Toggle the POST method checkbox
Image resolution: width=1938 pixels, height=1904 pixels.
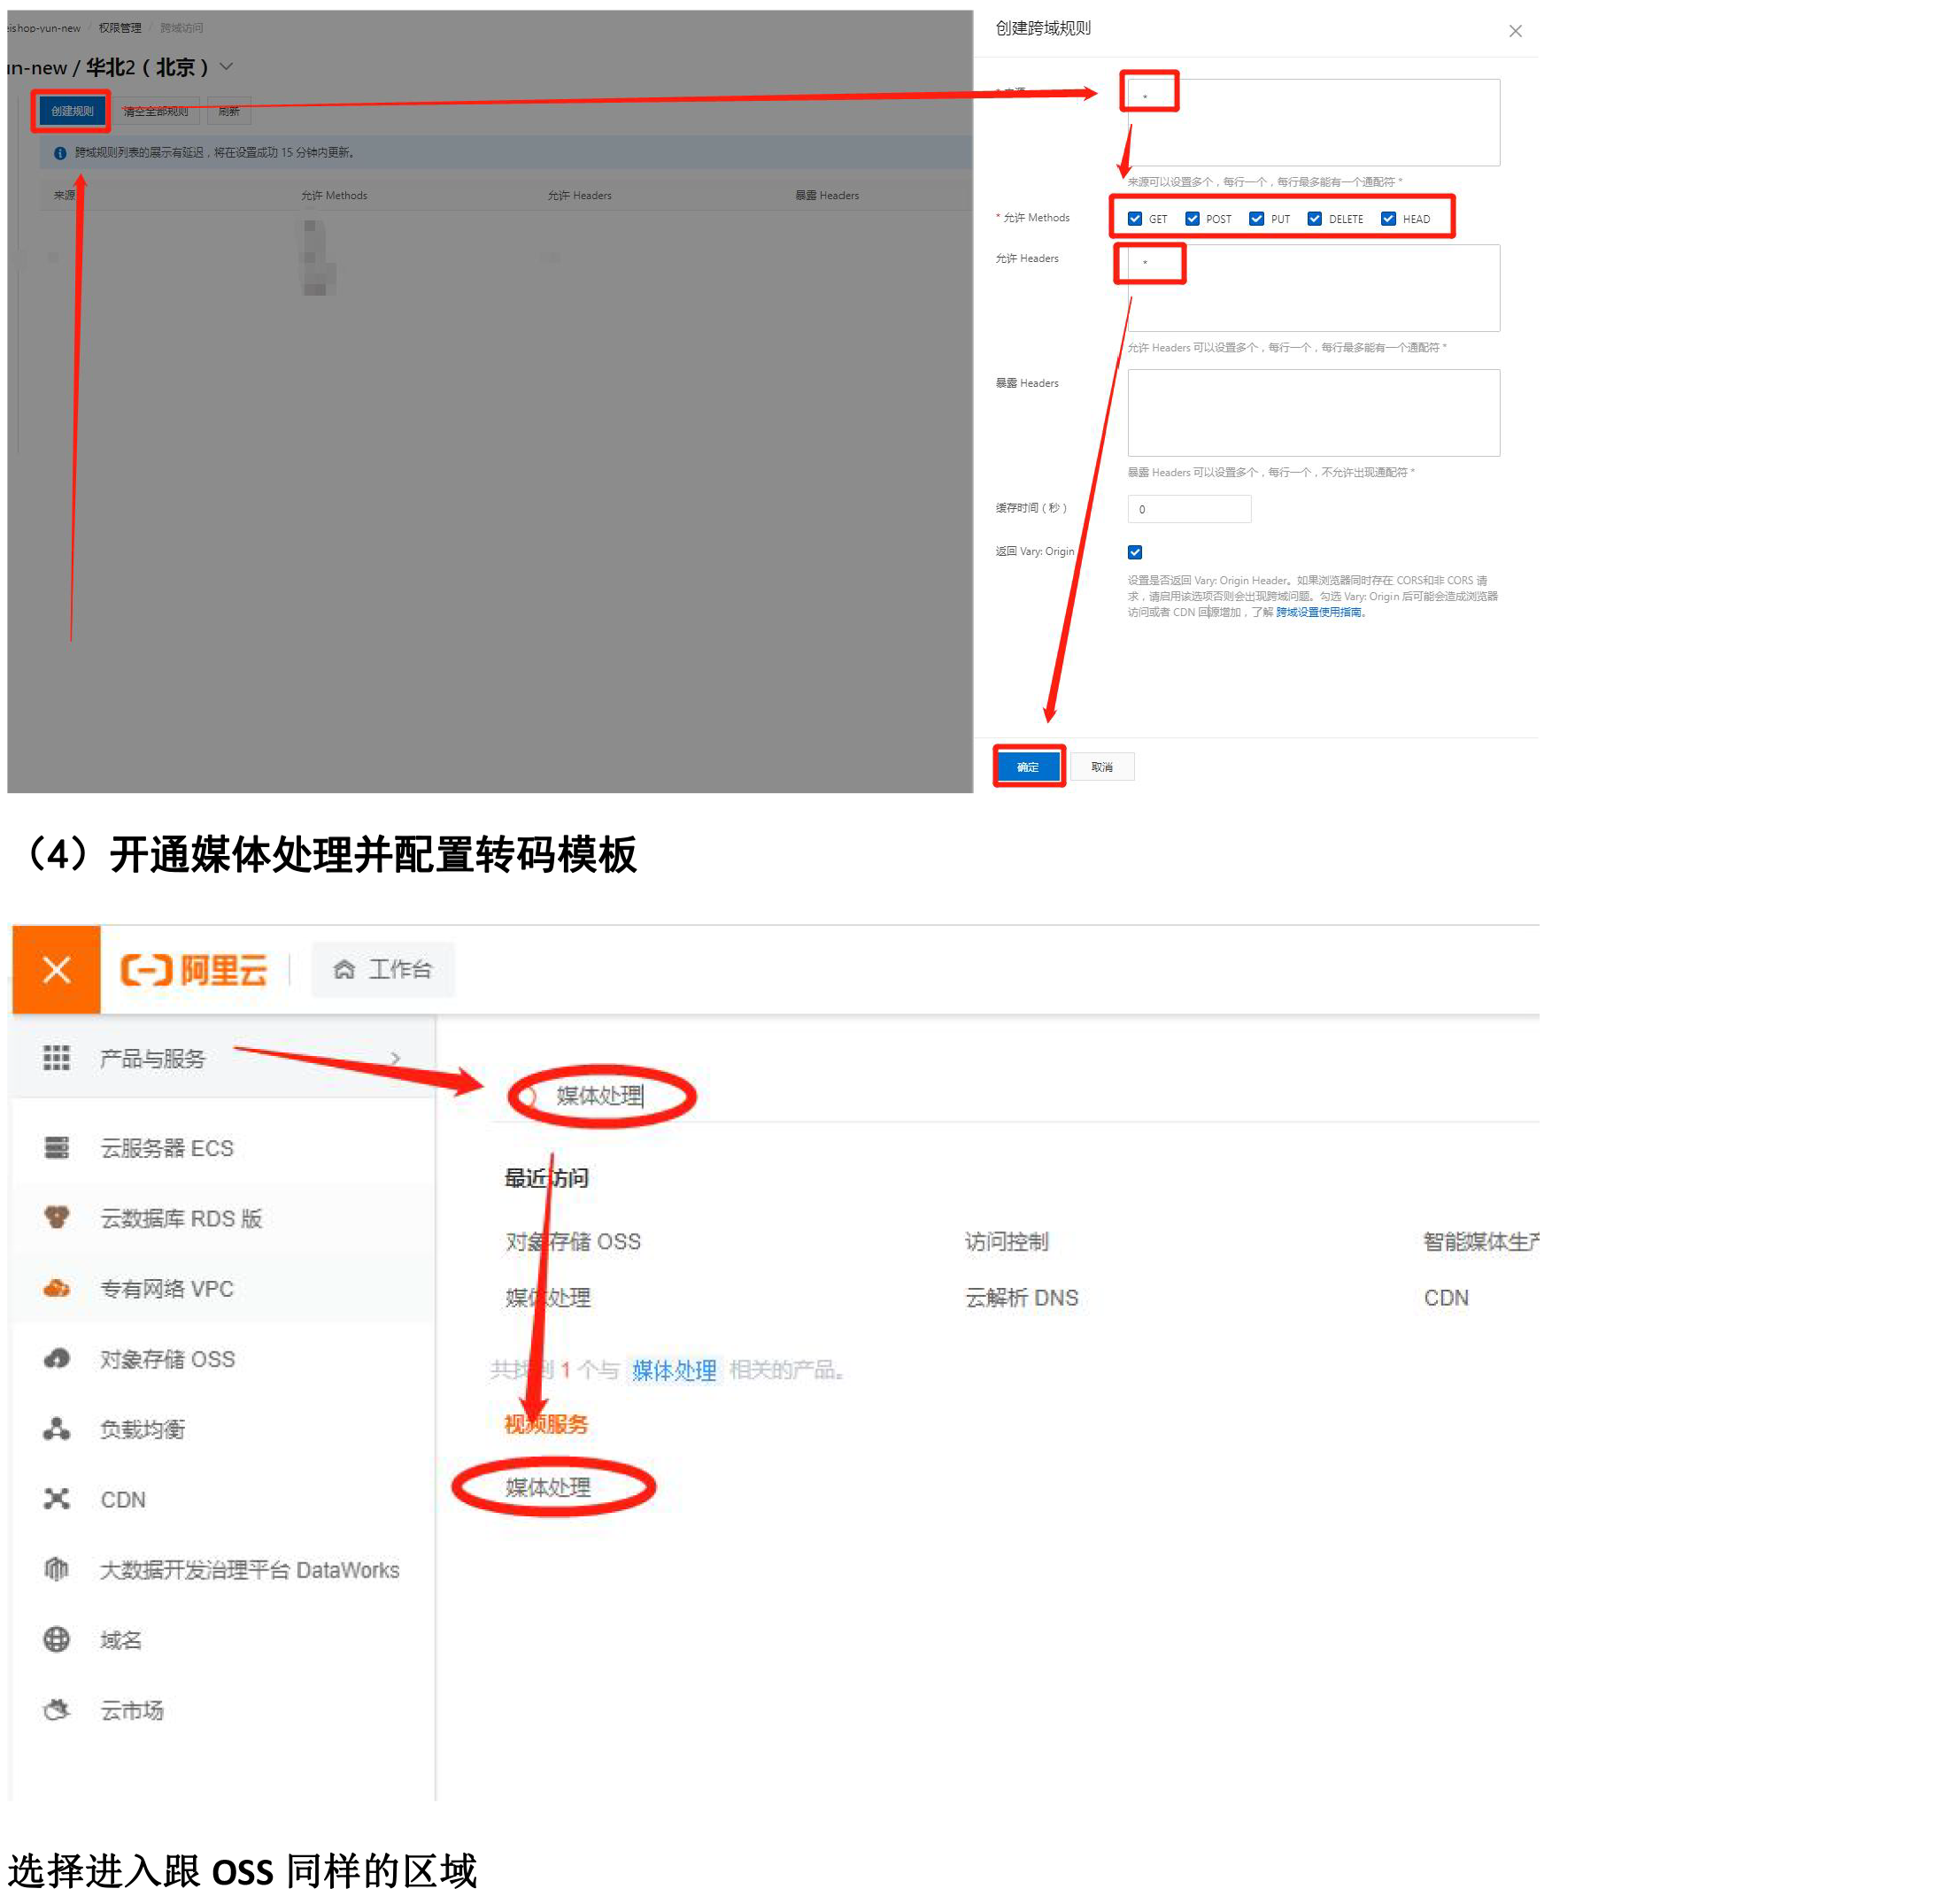coord(1191,218)
